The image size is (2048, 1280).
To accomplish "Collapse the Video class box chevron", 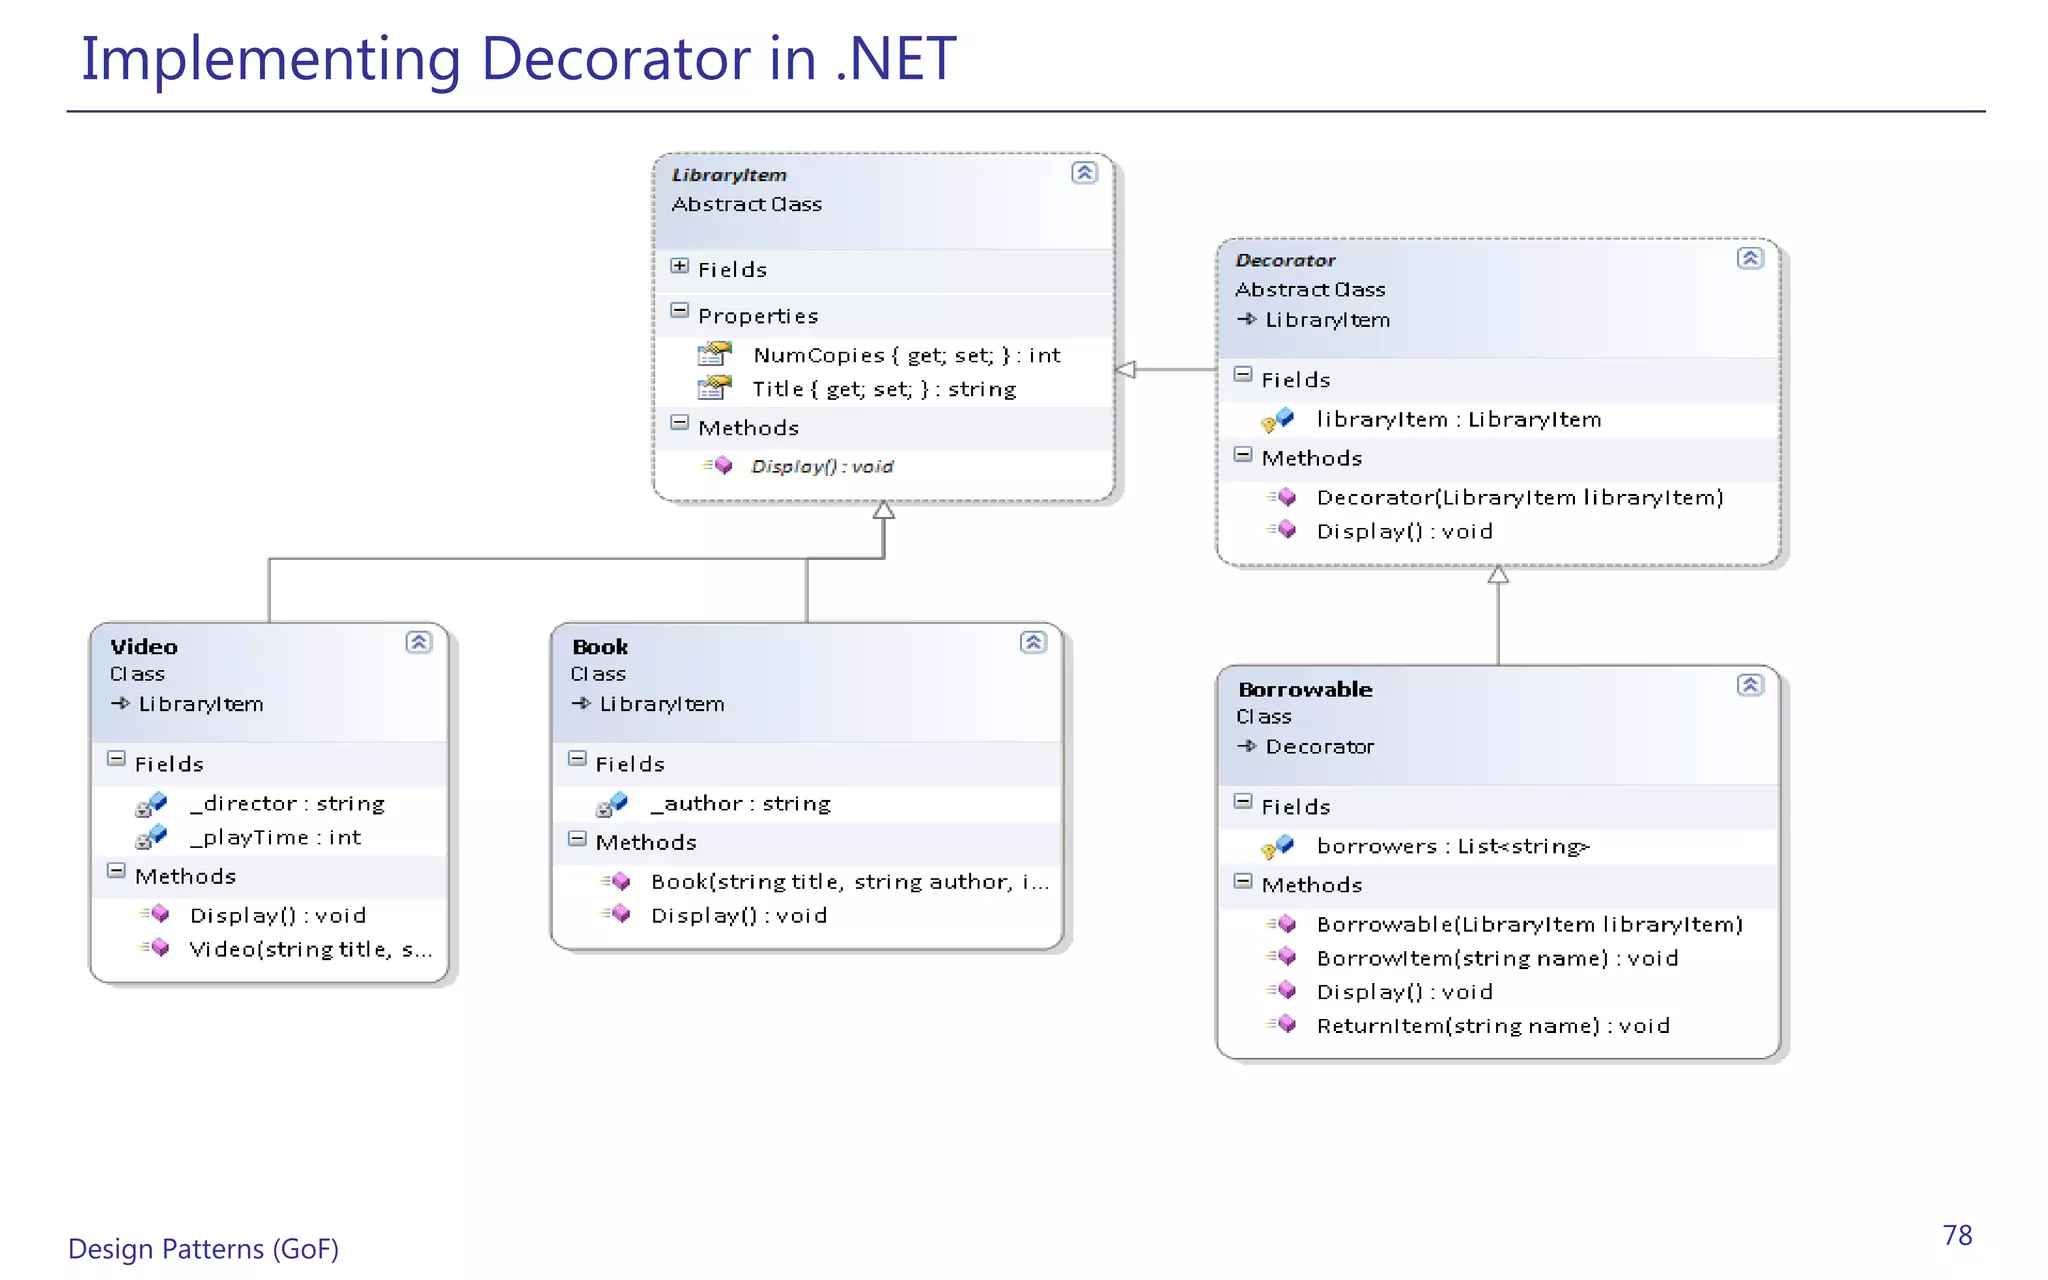I will click(418, 642).
